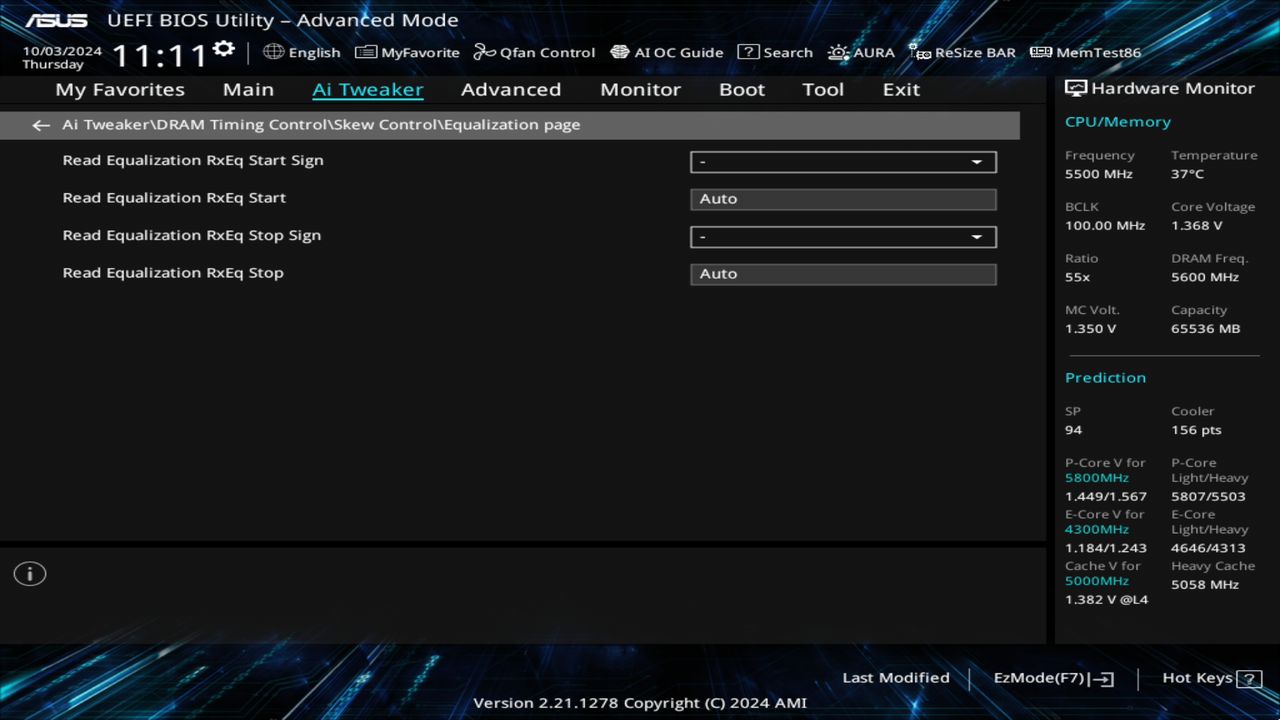The width and height of the screenshot is (1280, 720).
Task: Click the Search icon in the toolbar
Action: coord(775,52)
